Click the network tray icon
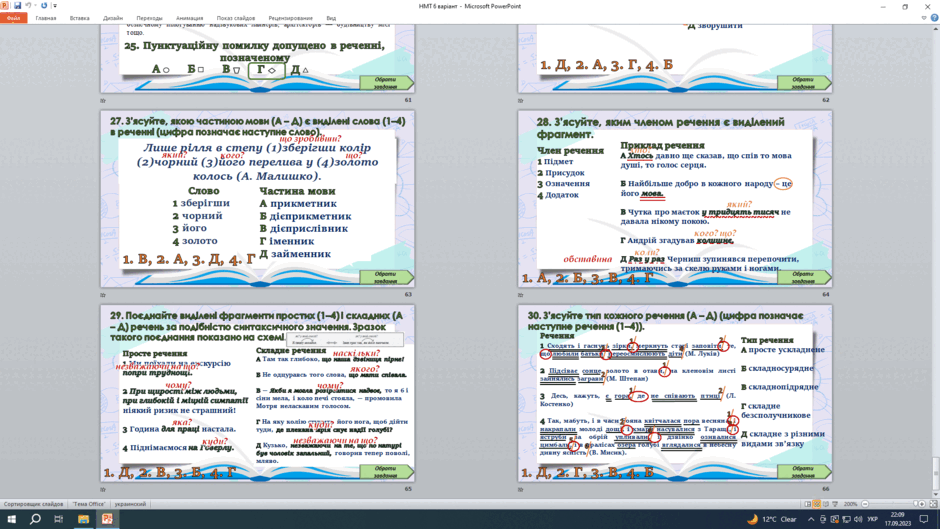 tap(846, 519)
